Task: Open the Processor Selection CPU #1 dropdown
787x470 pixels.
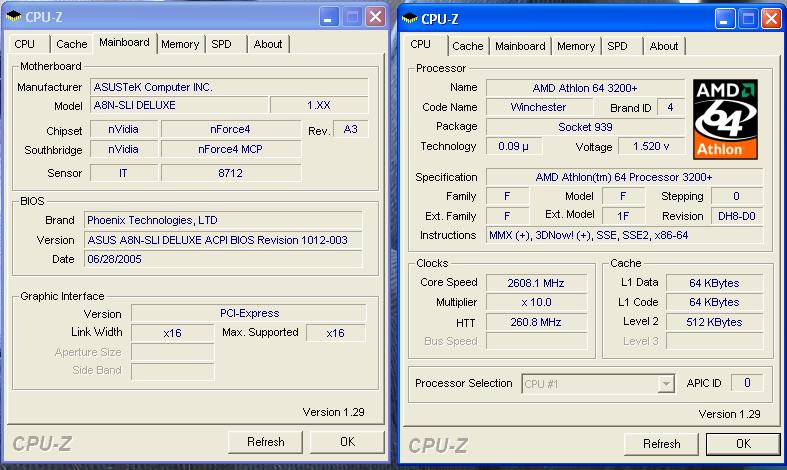Action: tap(598, 384)
